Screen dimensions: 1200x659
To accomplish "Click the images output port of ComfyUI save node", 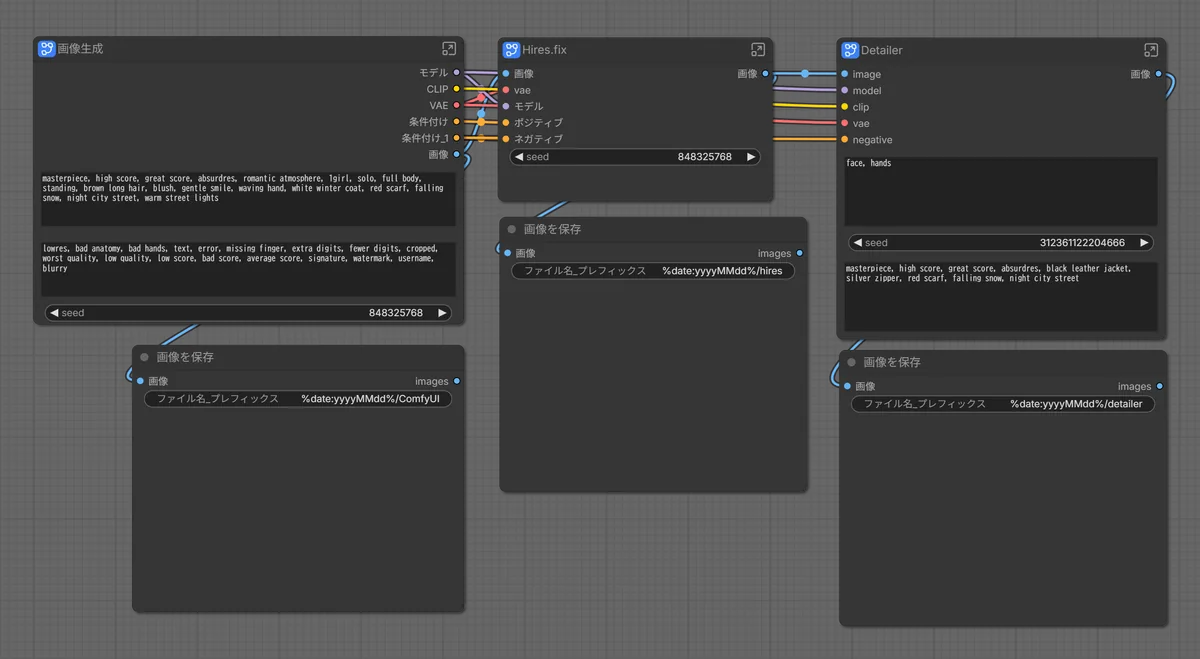I will tap(457, 381).
